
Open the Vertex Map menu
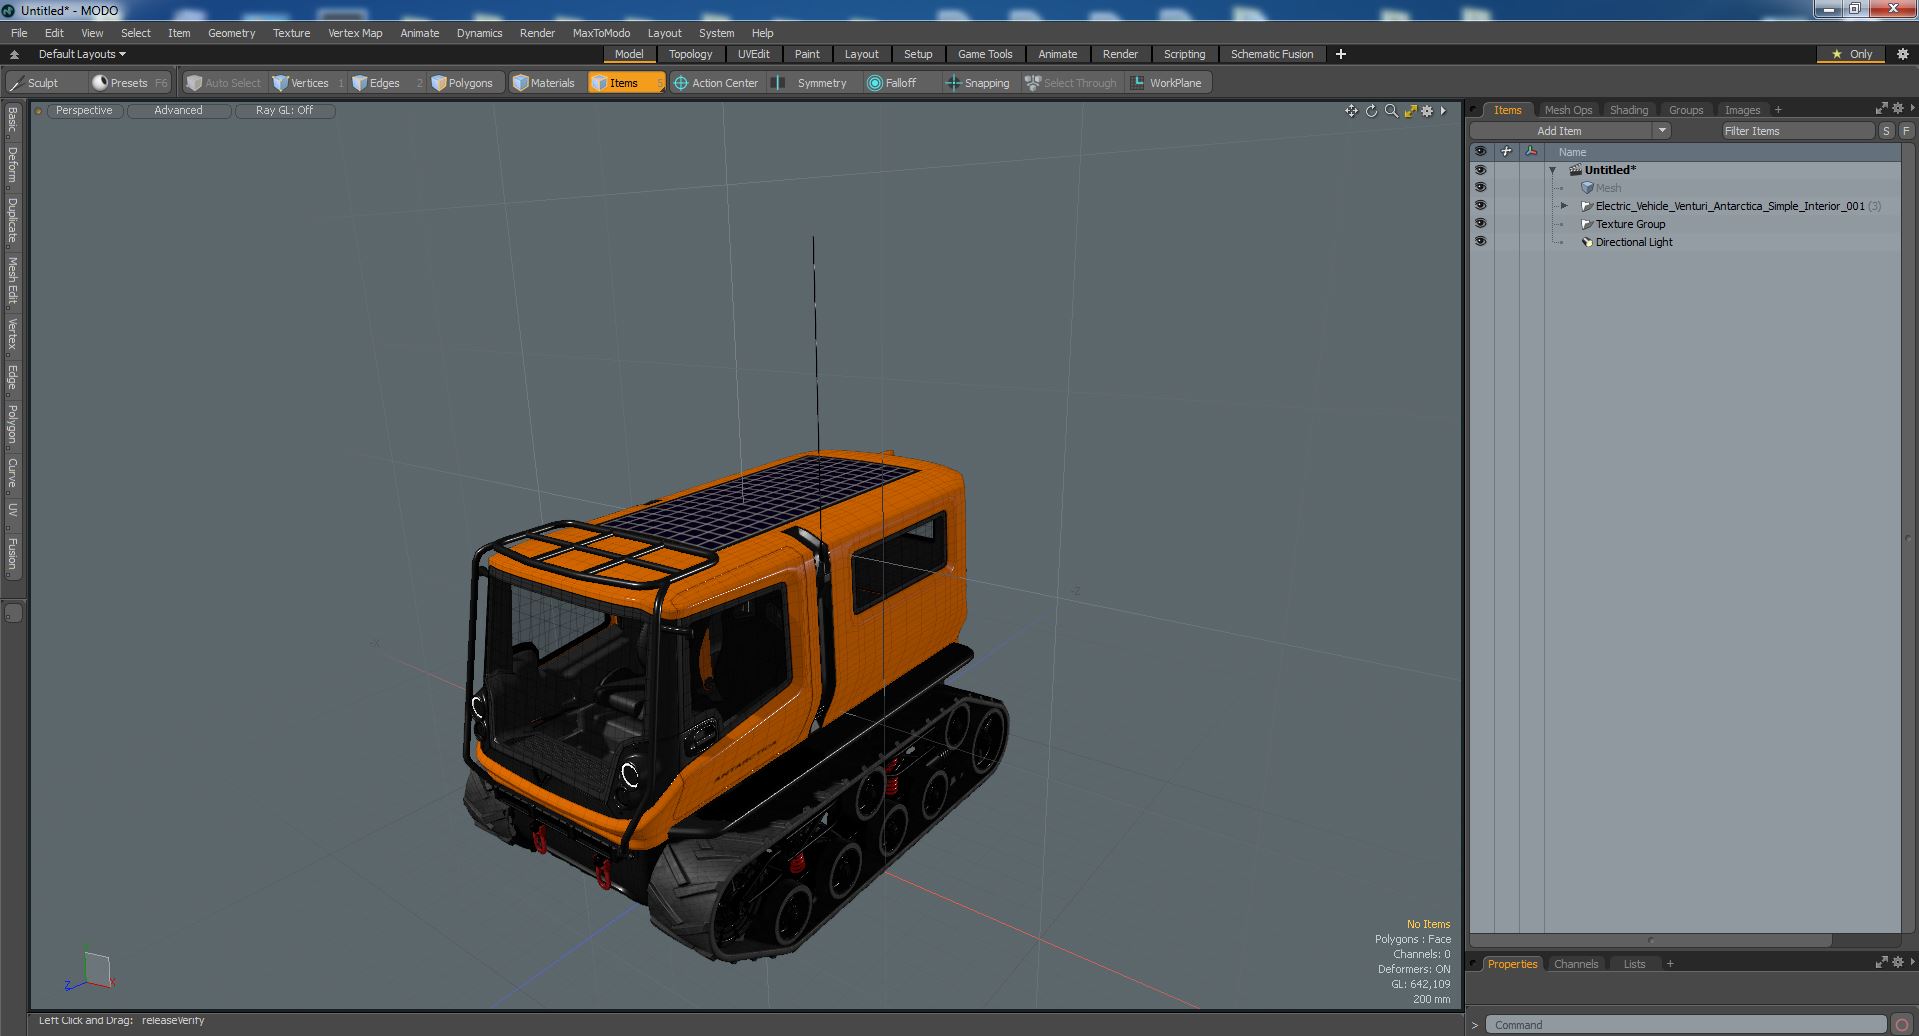pos(355,33)
